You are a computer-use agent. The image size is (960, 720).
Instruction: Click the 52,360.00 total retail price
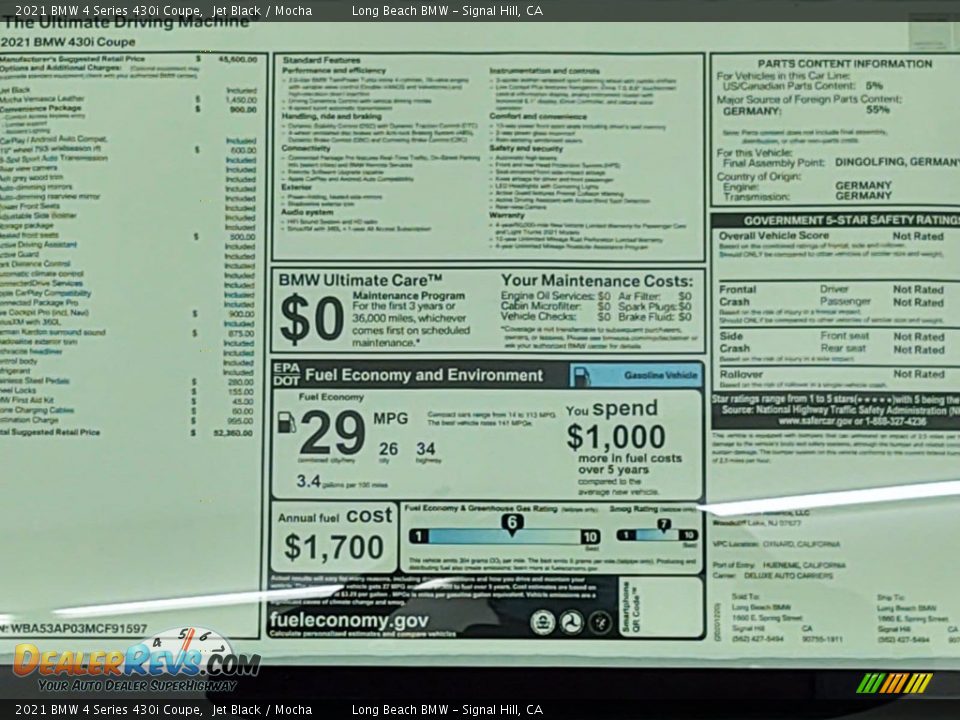point(233,433)
